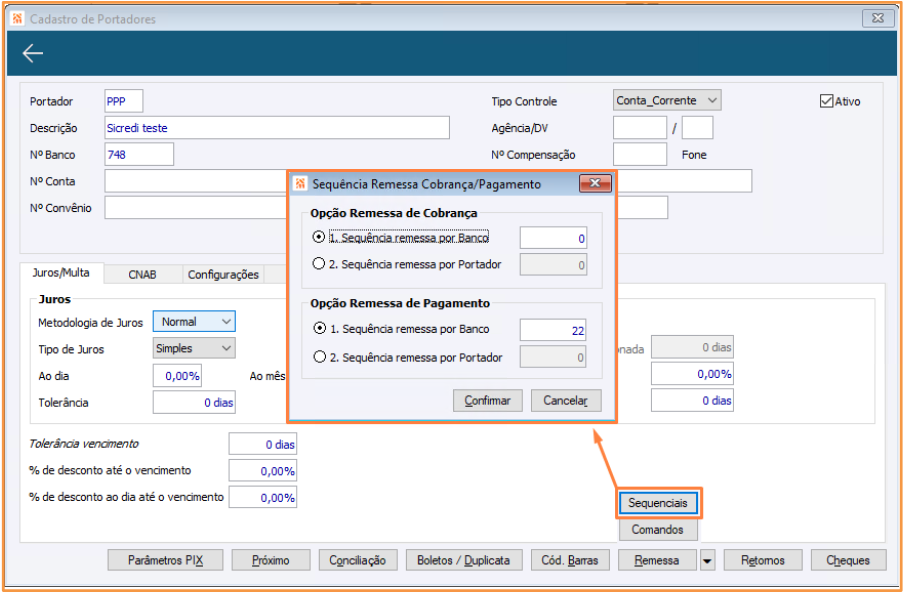The height and width of the screenshot is (595, 906).
Task: Click the Nº Conta input field
Action: click(196, 181)
